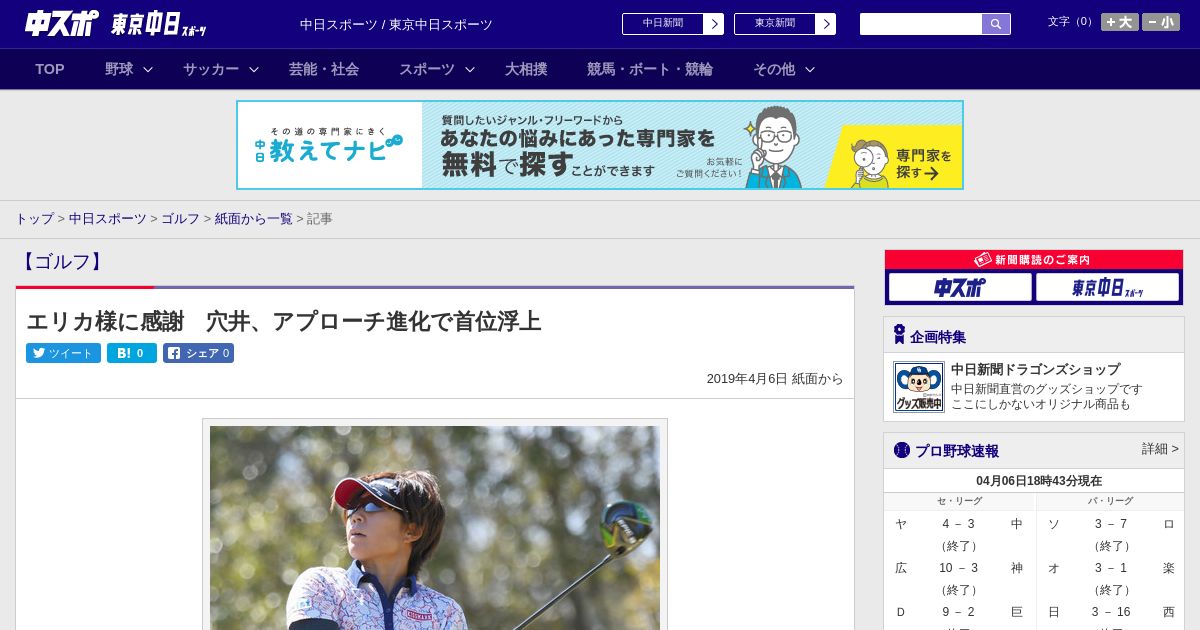This screenshot has height=630, width=1200.
Task: Click 中日スポーツ / 東京中日スポーツ header text
Action: pos(396,24)
